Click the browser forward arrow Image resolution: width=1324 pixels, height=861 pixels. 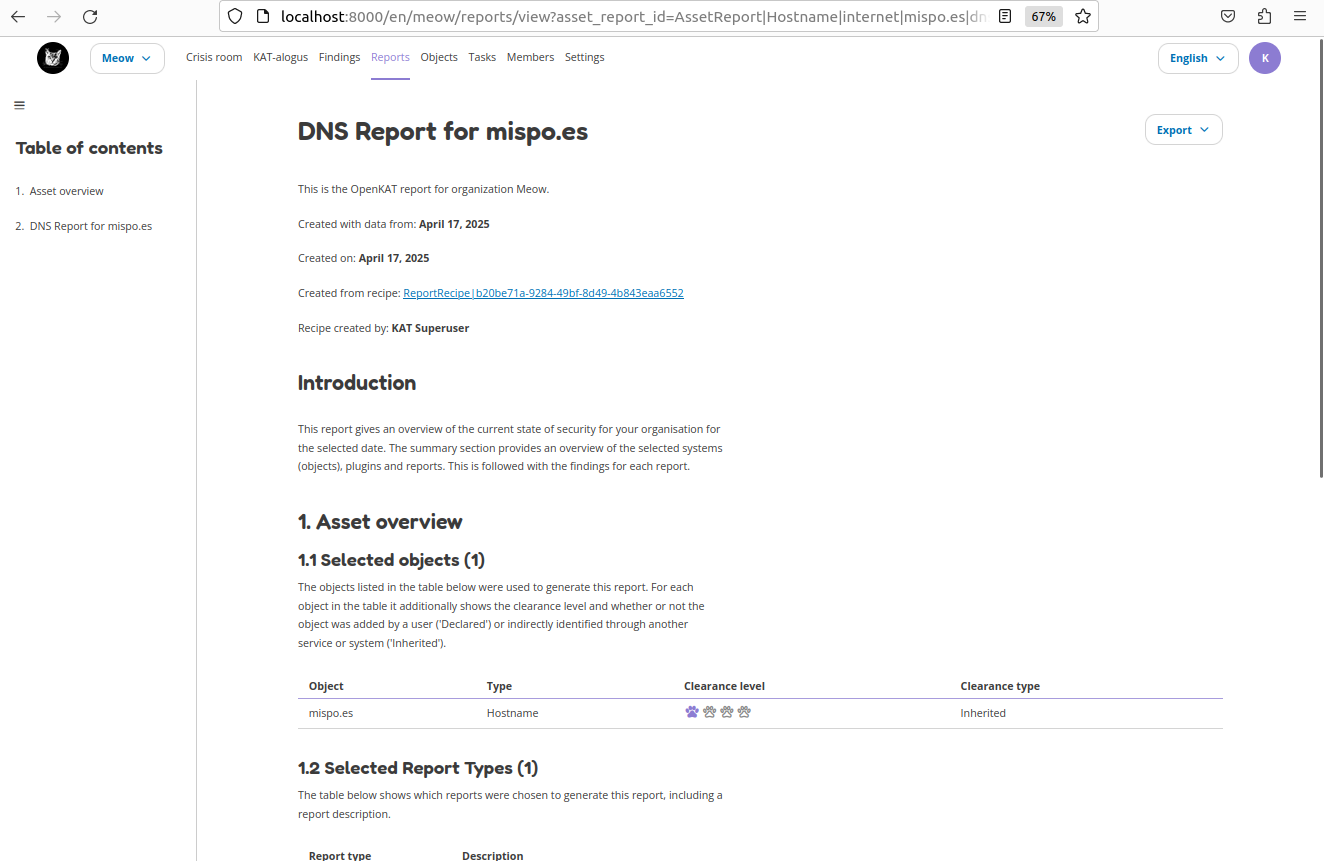54,16
